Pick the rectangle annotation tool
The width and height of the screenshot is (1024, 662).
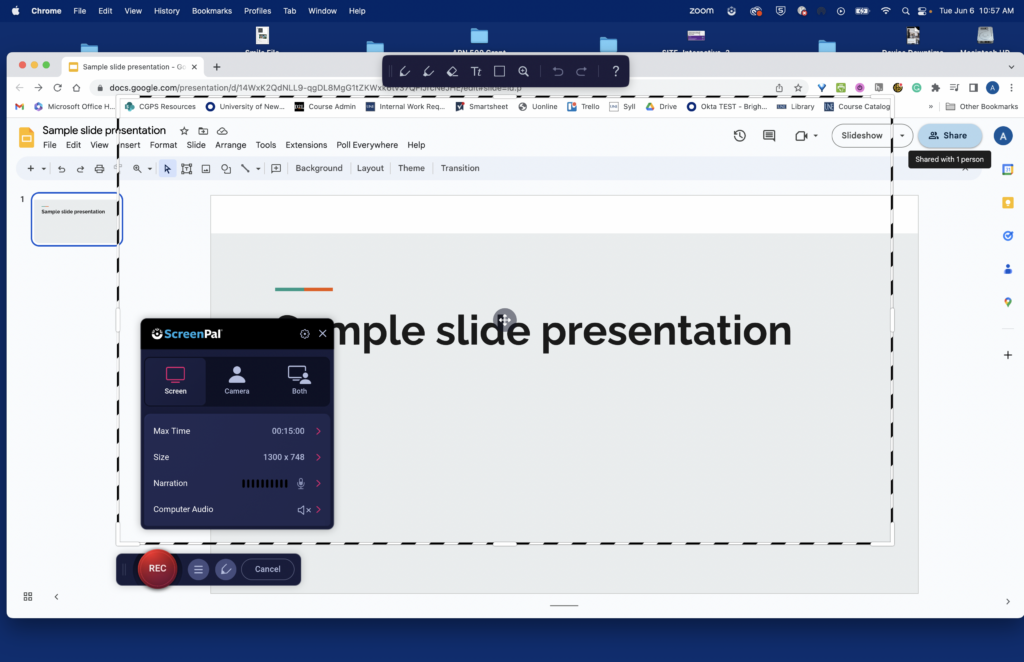coord(500,71)
